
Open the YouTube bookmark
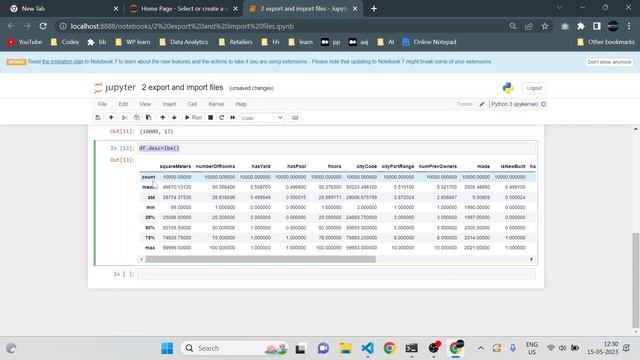point(24,42)
